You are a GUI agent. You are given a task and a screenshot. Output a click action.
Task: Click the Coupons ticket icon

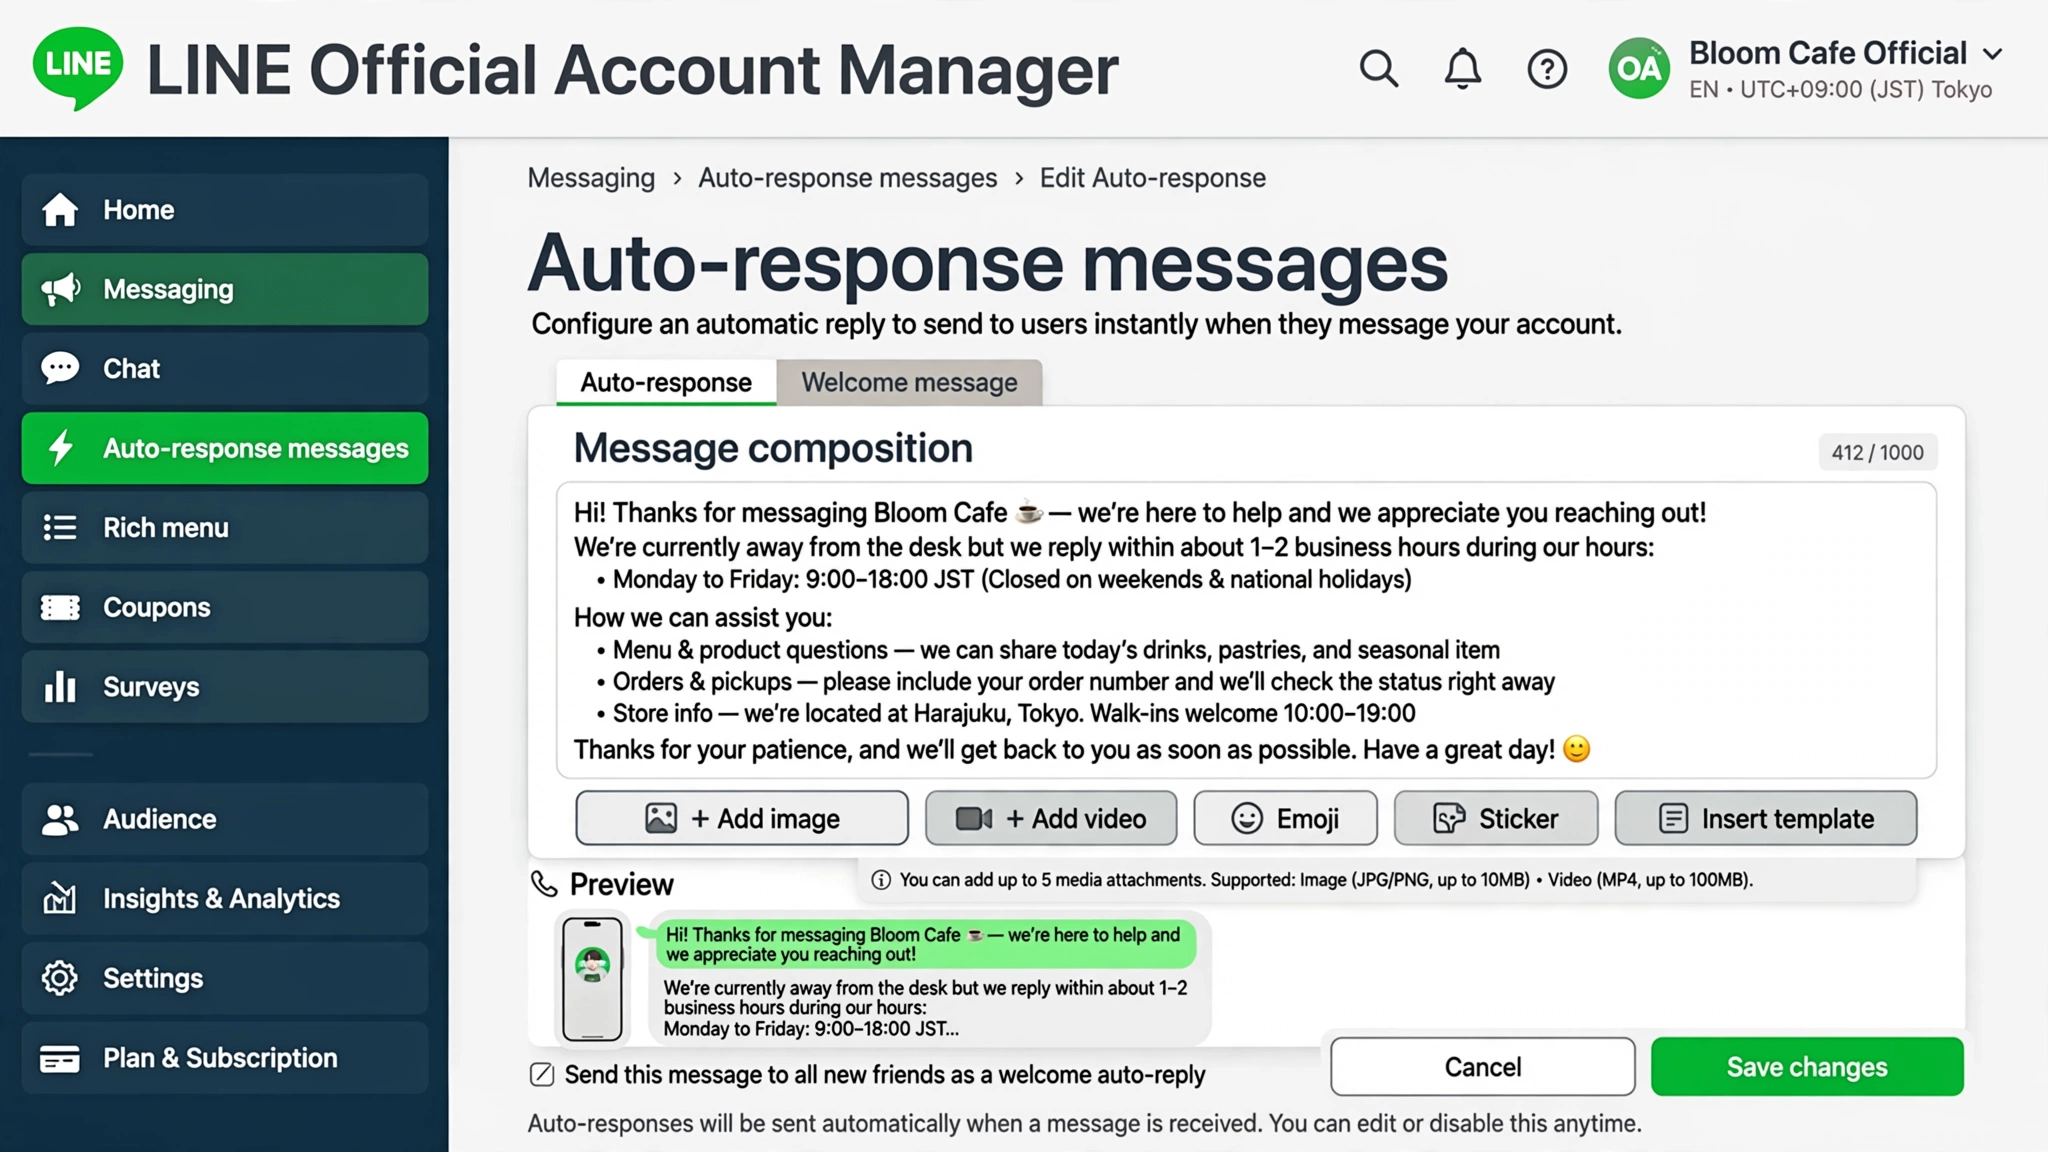pos(60,607)
